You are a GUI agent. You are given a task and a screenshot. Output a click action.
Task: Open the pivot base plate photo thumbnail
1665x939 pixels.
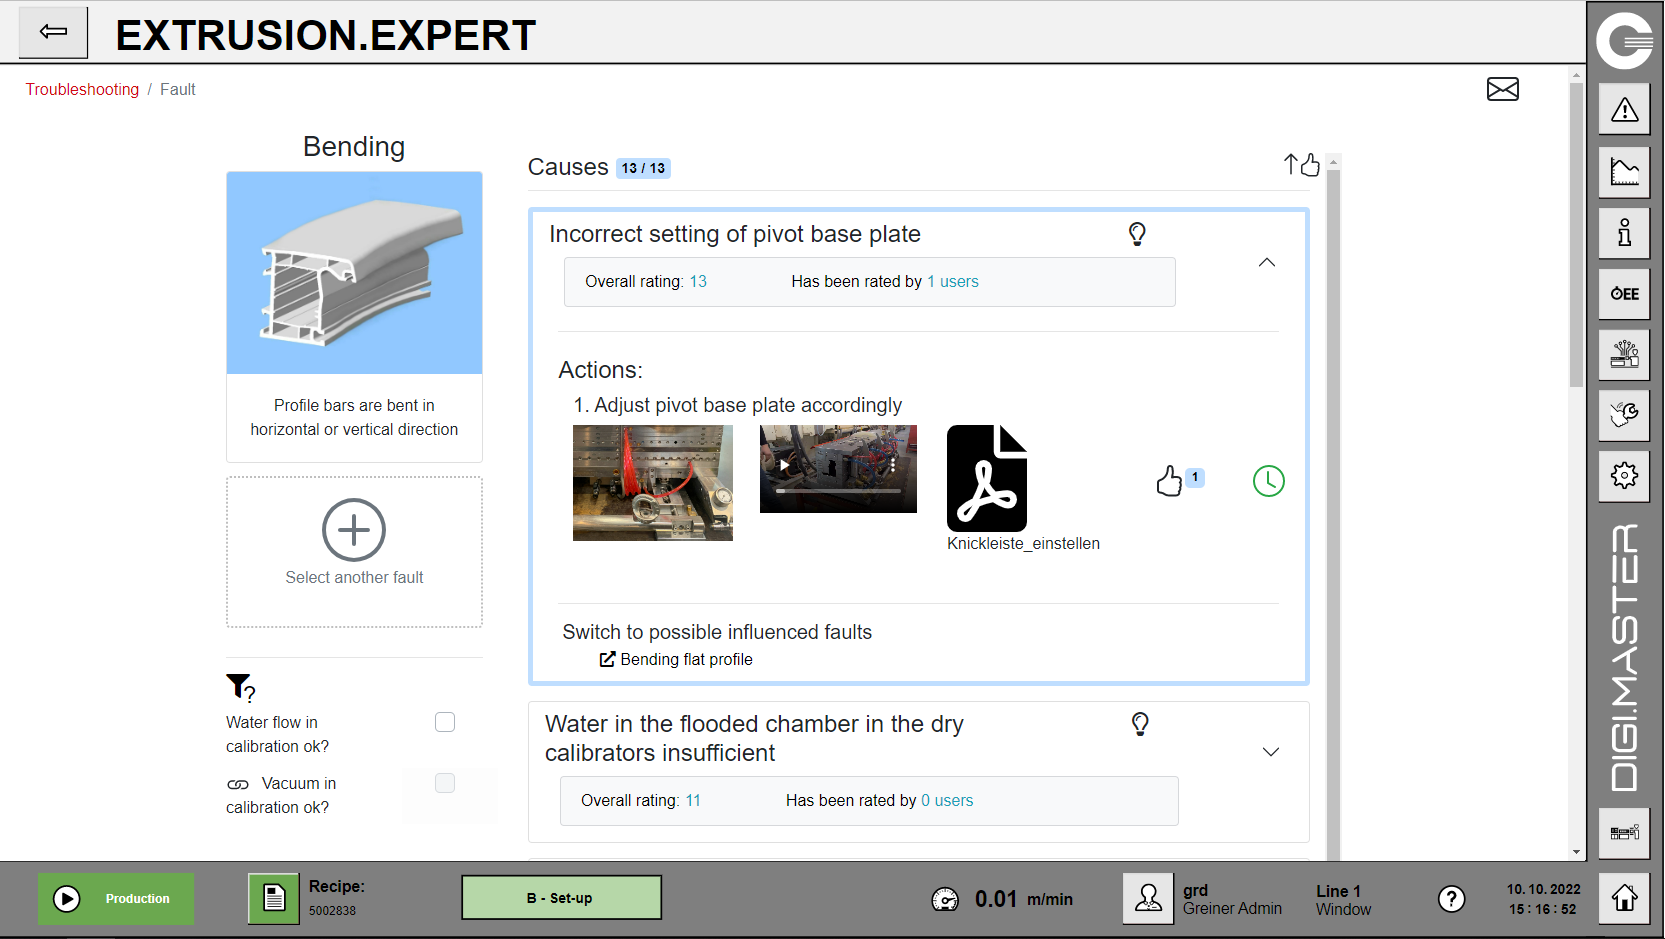[x=652, y=483]
